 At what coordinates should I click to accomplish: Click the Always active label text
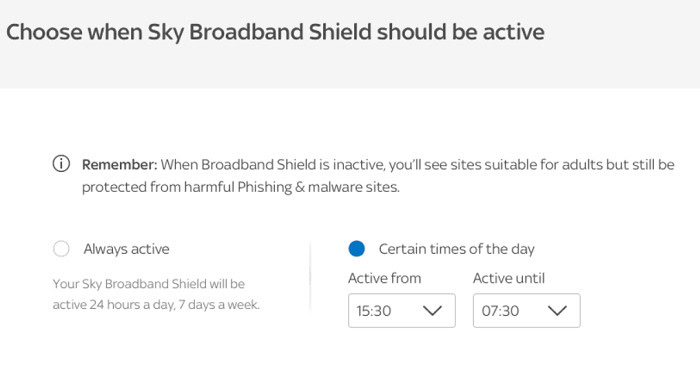(x=126, y=249)
